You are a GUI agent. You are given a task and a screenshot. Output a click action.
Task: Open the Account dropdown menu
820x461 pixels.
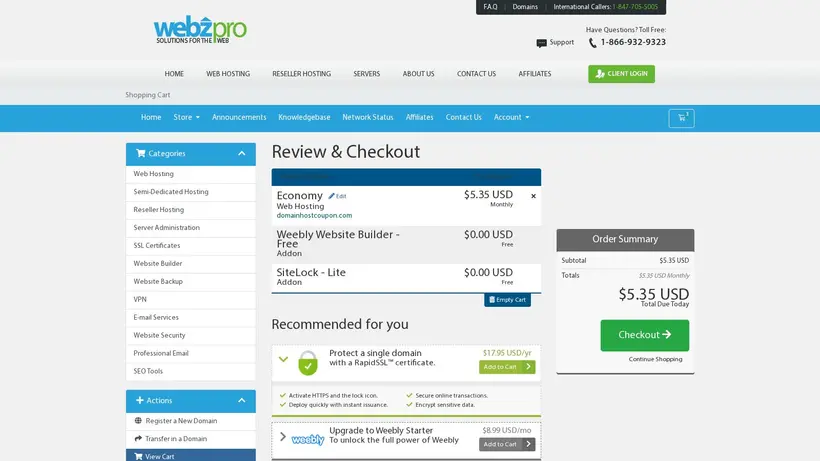(x=511, y=117)
